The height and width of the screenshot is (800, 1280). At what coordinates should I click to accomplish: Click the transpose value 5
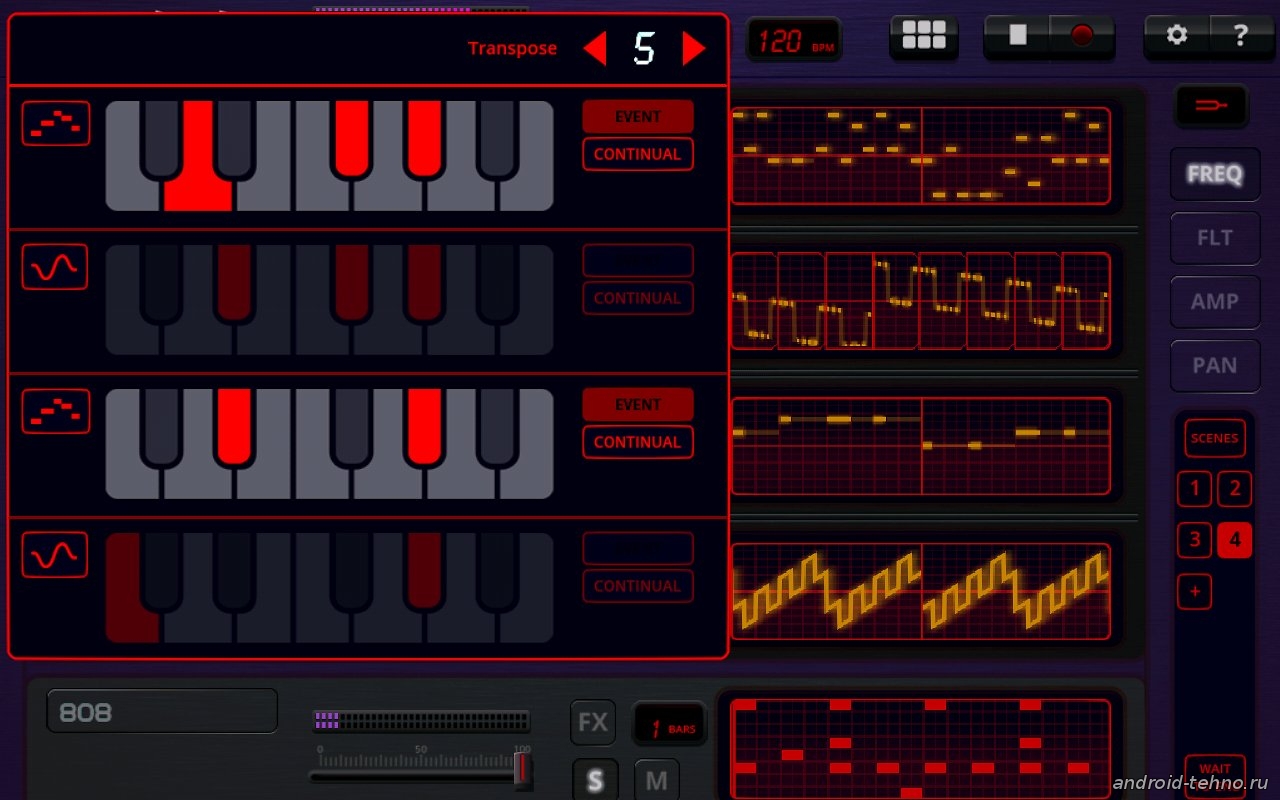644,48
